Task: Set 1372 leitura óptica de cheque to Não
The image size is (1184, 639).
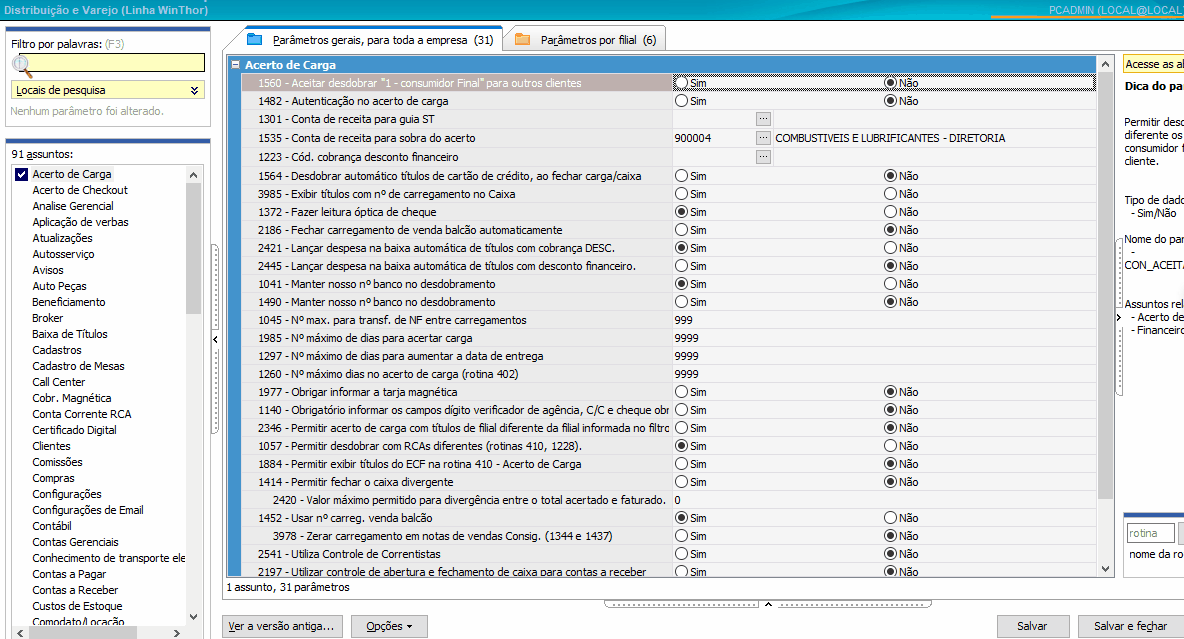Action: pos(890,211)
